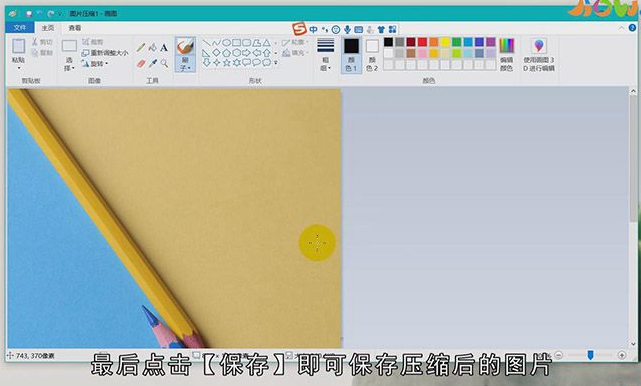Screen dimensions: 641x386
Task: Click vertical scrollbar up arrow
Action: click(633, 91)
